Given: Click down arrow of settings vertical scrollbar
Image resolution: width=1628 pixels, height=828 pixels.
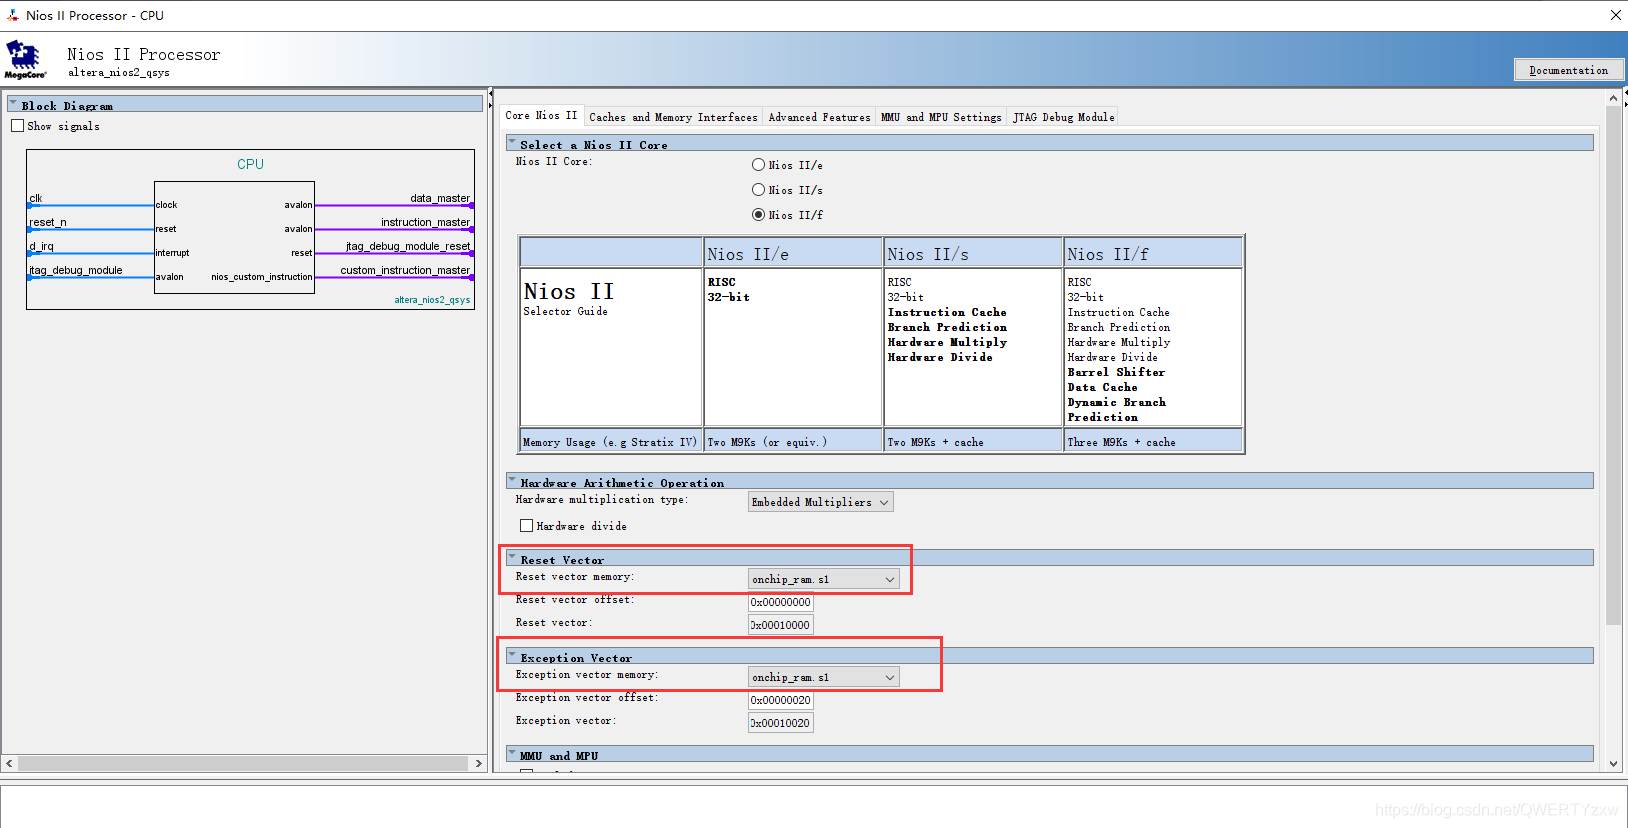Looking at the screenshot, I should pyautogui.click(x=1613, y=764).
